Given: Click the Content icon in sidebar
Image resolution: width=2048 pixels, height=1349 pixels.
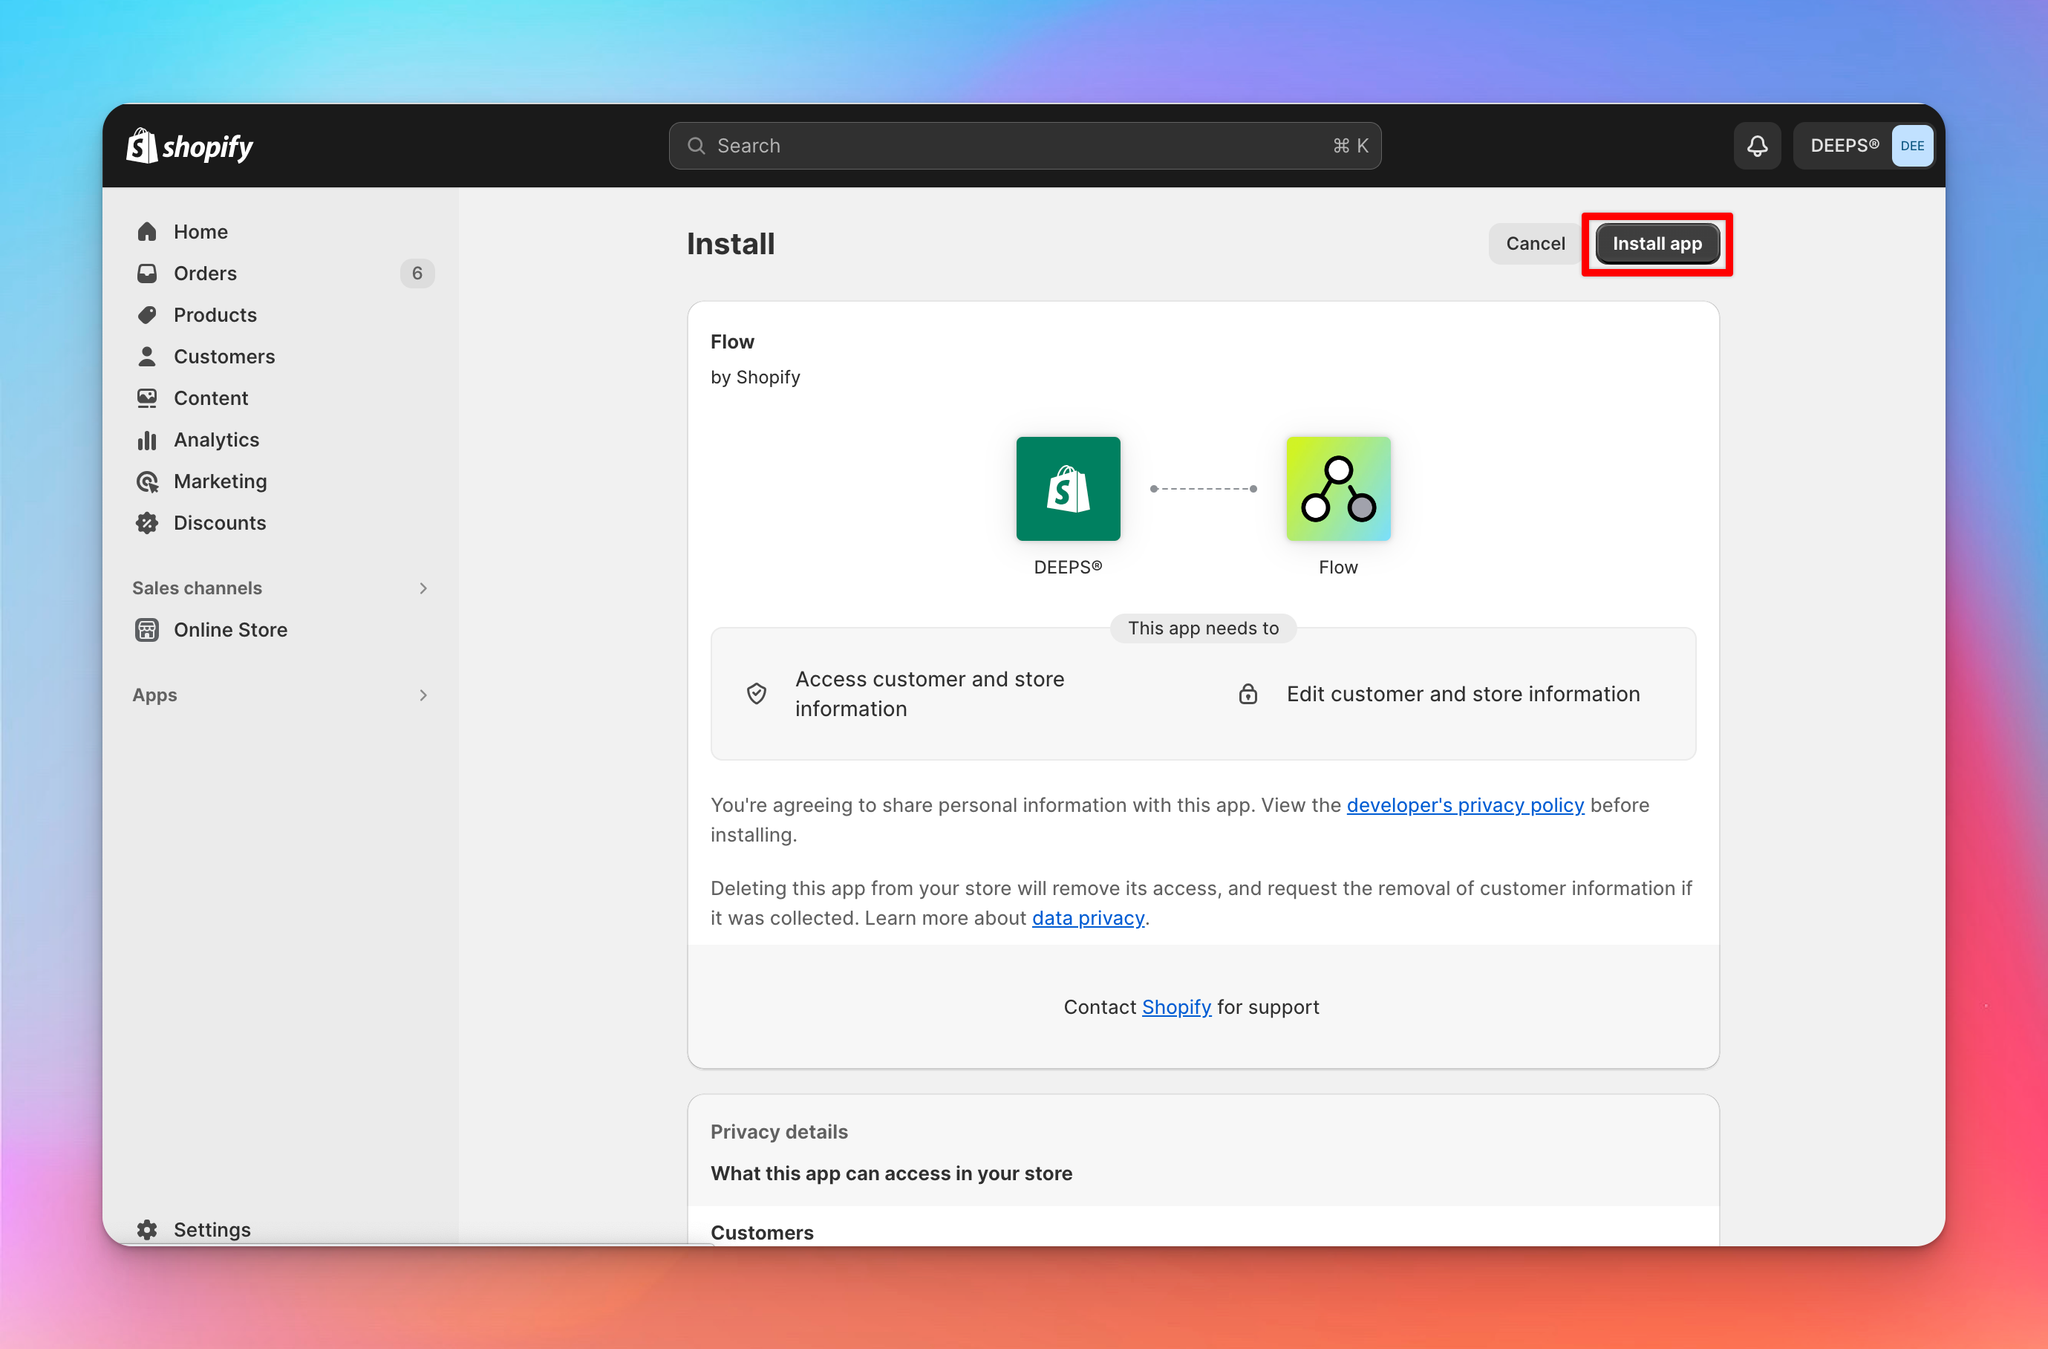Looking at the screenshot, I should coord(147,398).
